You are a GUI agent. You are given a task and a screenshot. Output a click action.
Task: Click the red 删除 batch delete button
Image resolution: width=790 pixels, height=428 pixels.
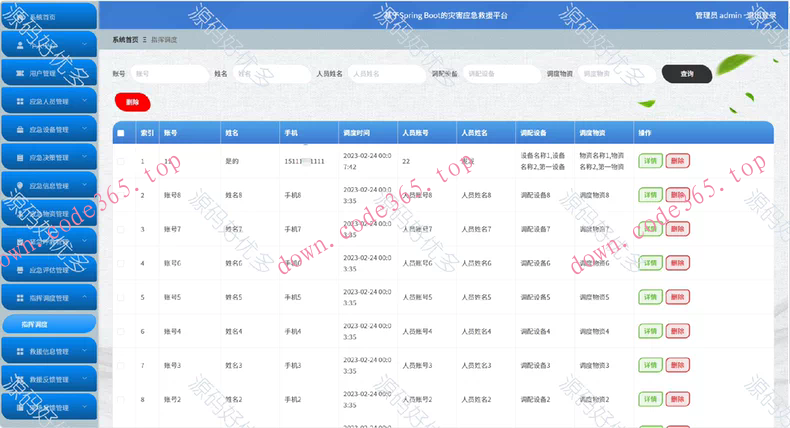pyautogui.click(x=132, y=101)
